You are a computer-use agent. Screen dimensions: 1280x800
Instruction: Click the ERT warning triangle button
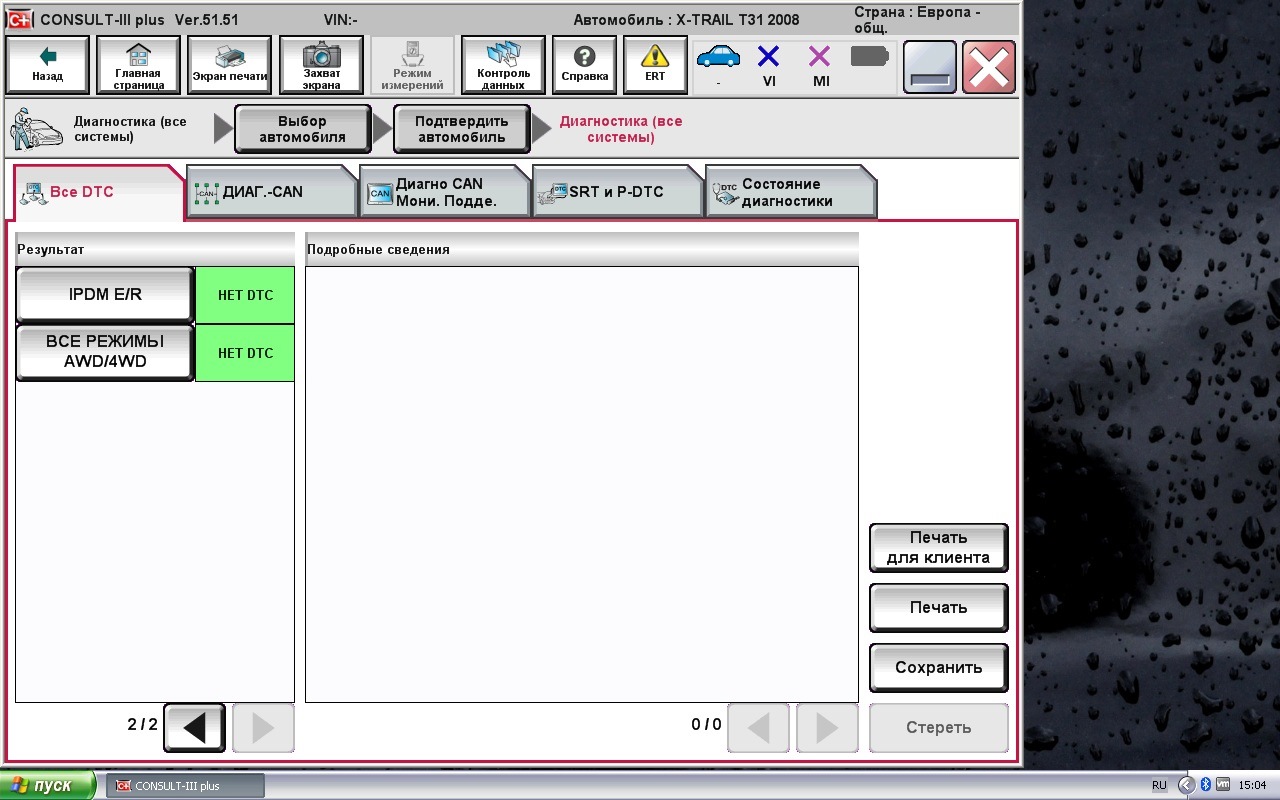coord(655,66)
